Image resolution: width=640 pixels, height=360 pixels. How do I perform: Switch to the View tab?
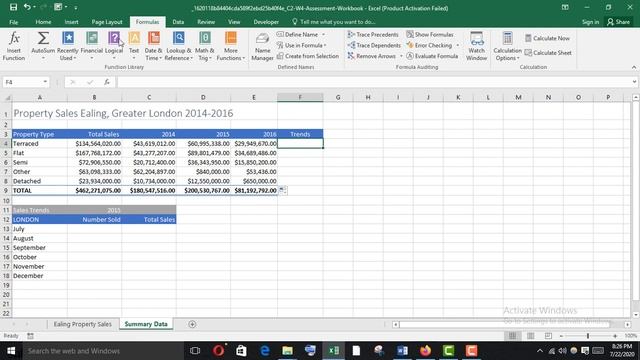point(234,22)
